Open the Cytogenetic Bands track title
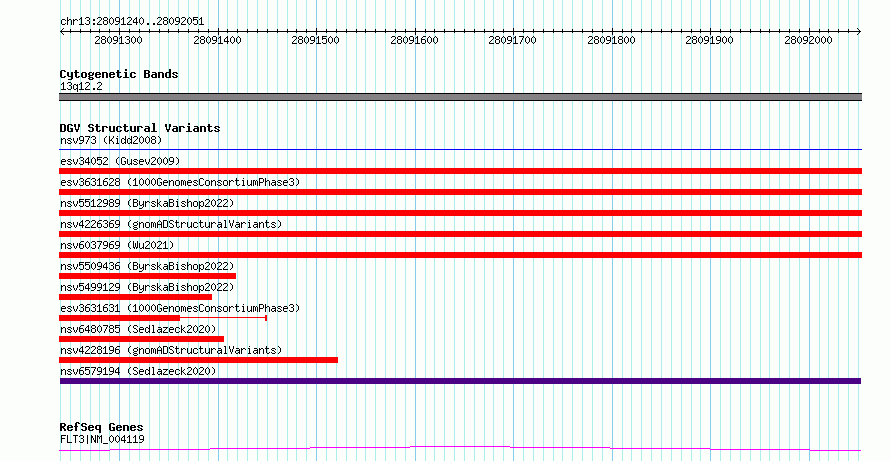The height and width of the screenshot is (461, 890). pyautogui.click(x=119, y=74)
